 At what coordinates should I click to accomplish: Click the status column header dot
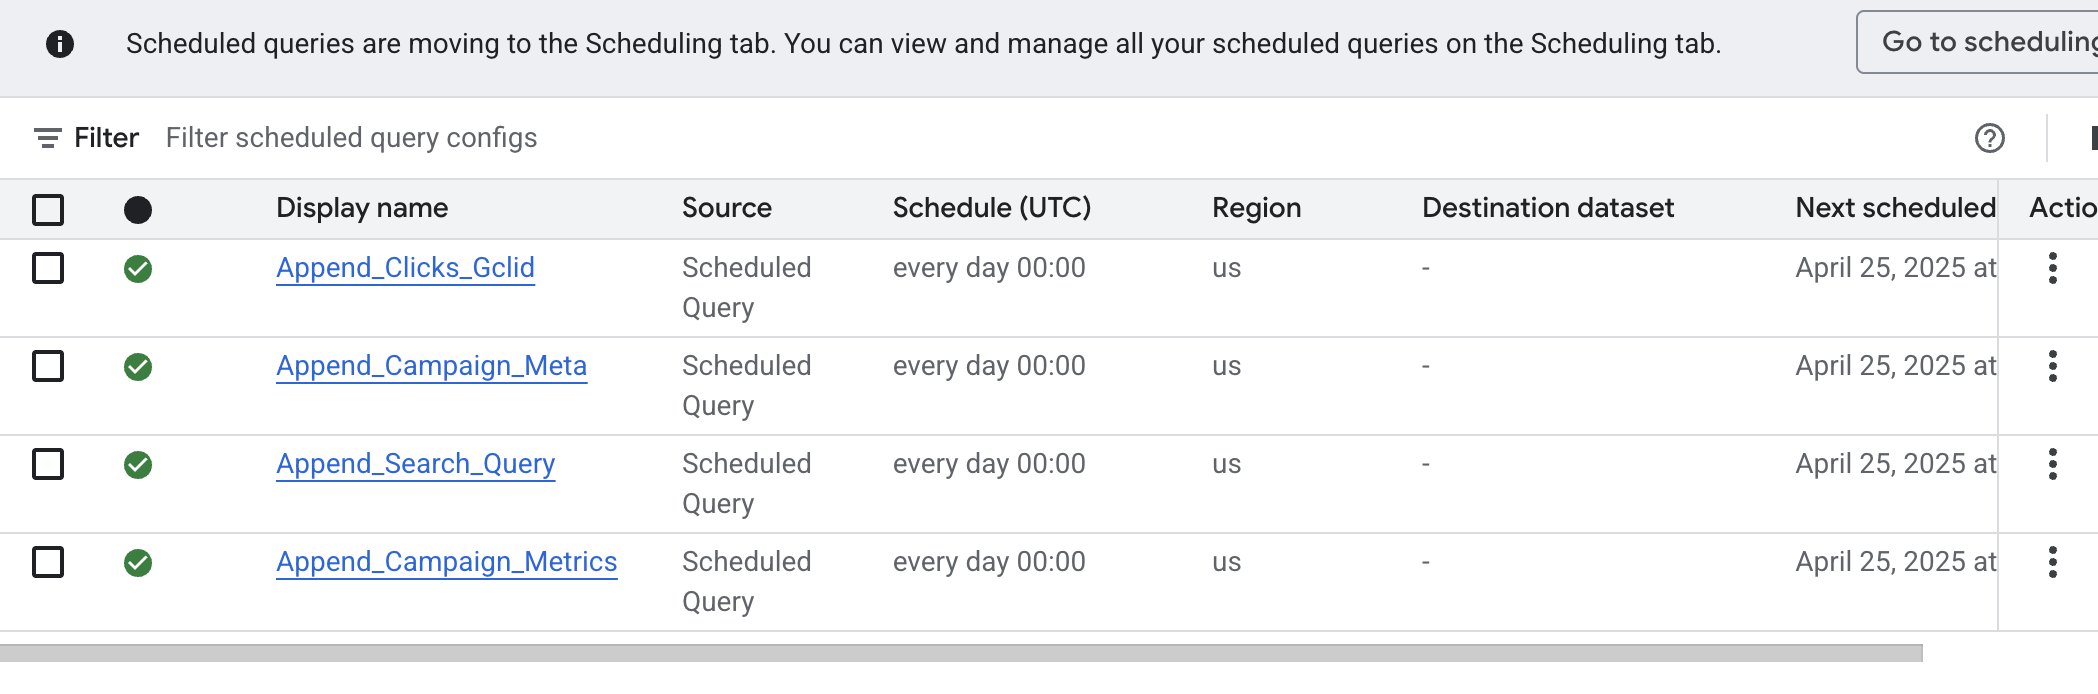pos(138,209)
